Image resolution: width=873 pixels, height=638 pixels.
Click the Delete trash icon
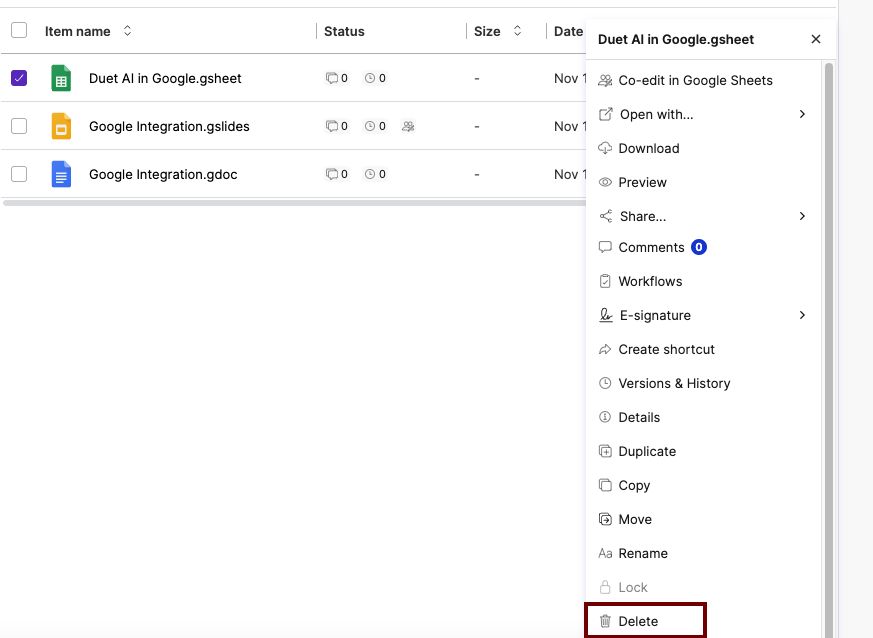tap(605, 621)
